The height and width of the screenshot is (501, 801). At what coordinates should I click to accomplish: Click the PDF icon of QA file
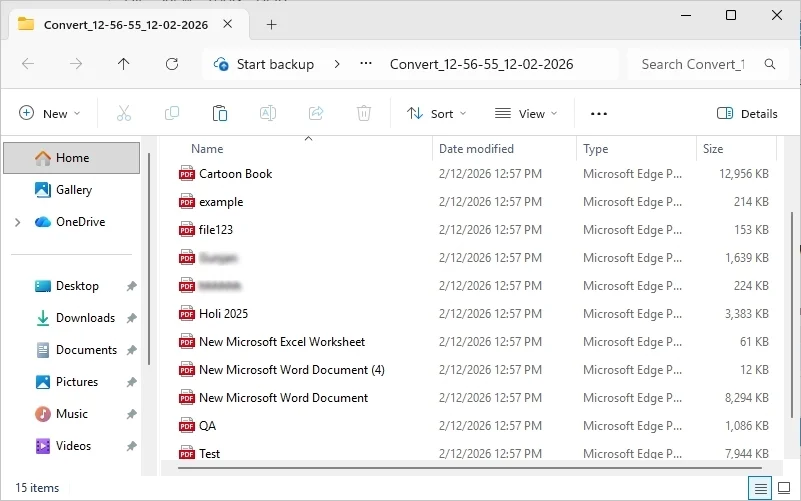[187, 425]
